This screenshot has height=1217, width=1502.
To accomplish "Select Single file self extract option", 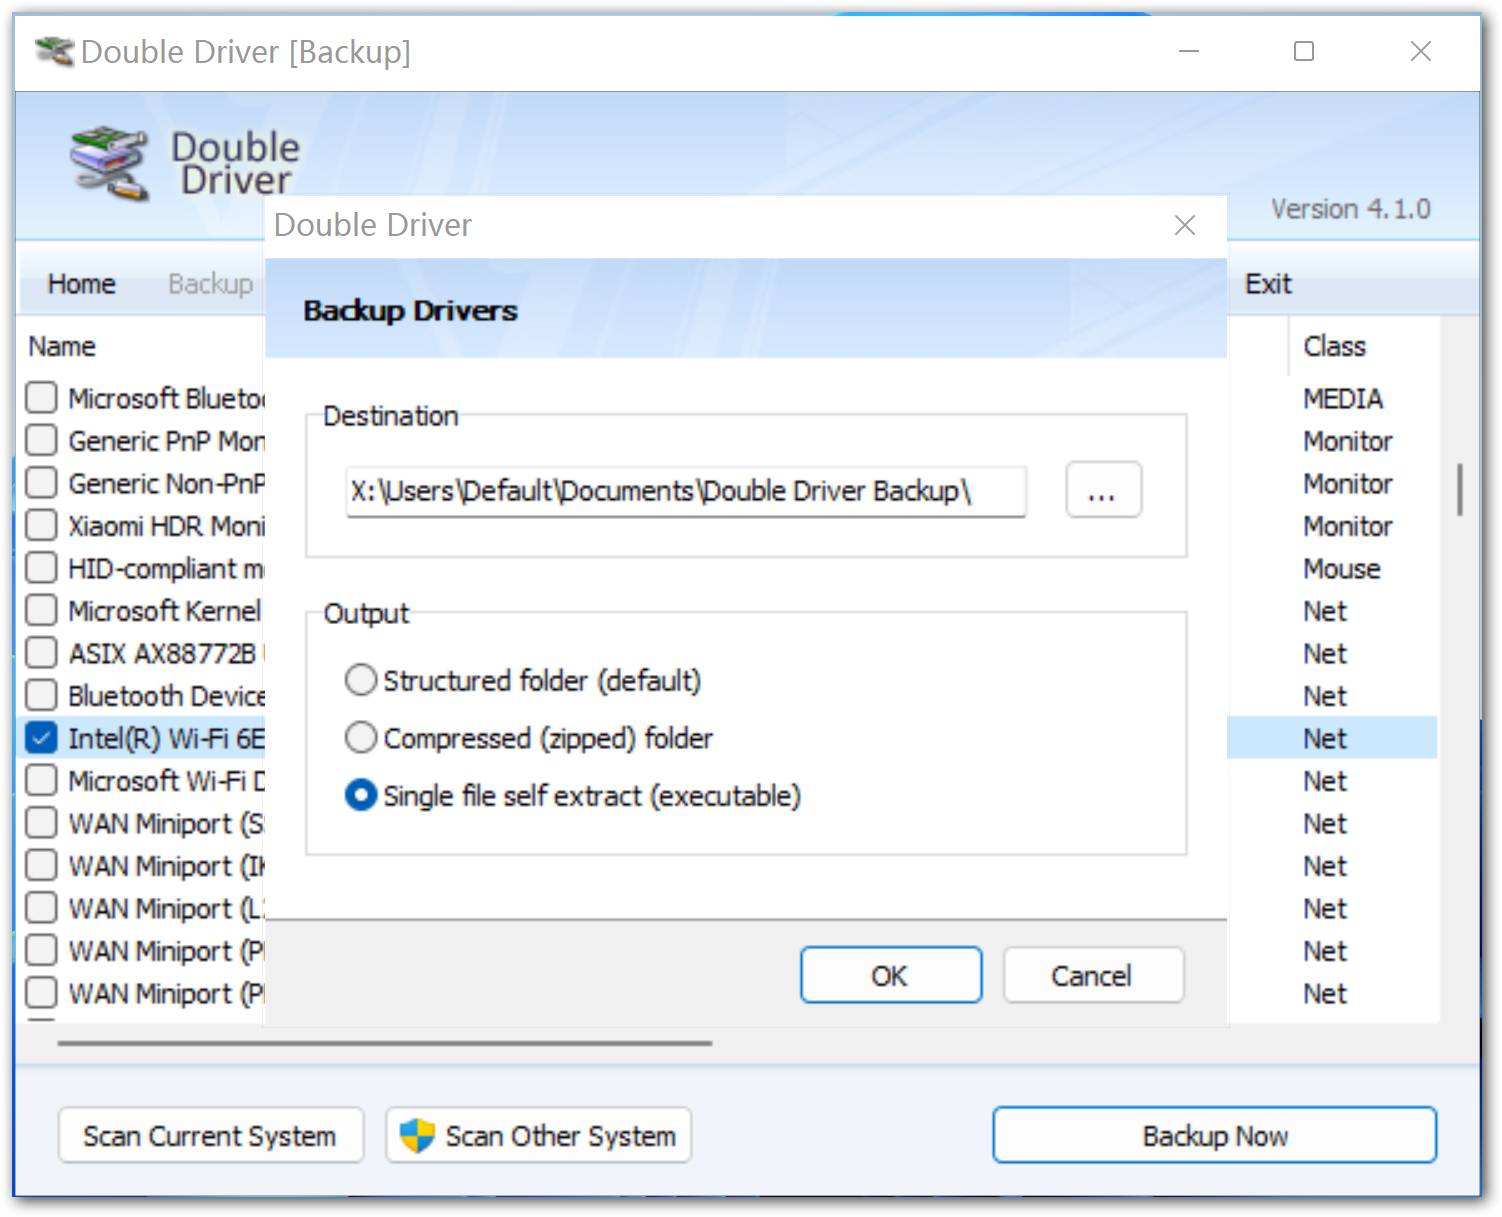I will 360,796.
